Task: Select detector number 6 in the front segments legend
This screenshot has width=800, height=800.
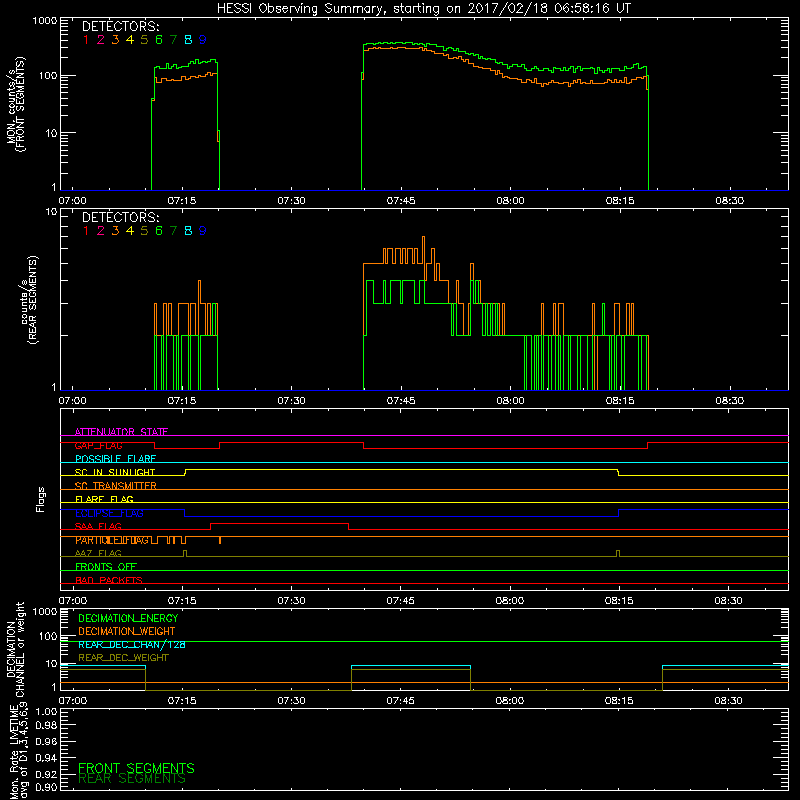Action: point(159,40)
